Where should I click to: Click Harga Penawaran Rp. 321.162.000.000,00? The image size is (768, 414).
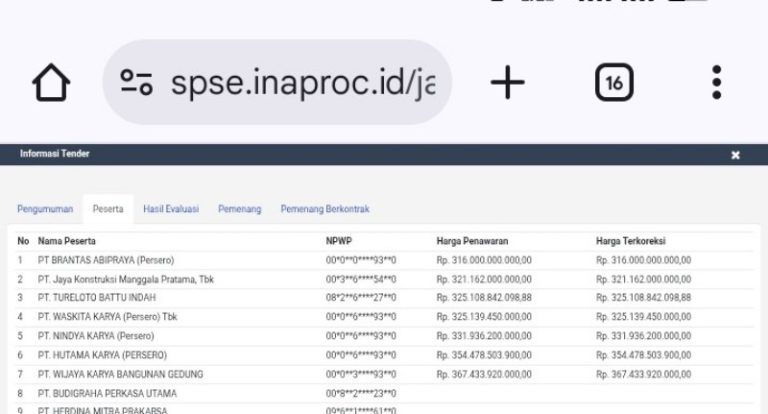(x=484, y=279)
